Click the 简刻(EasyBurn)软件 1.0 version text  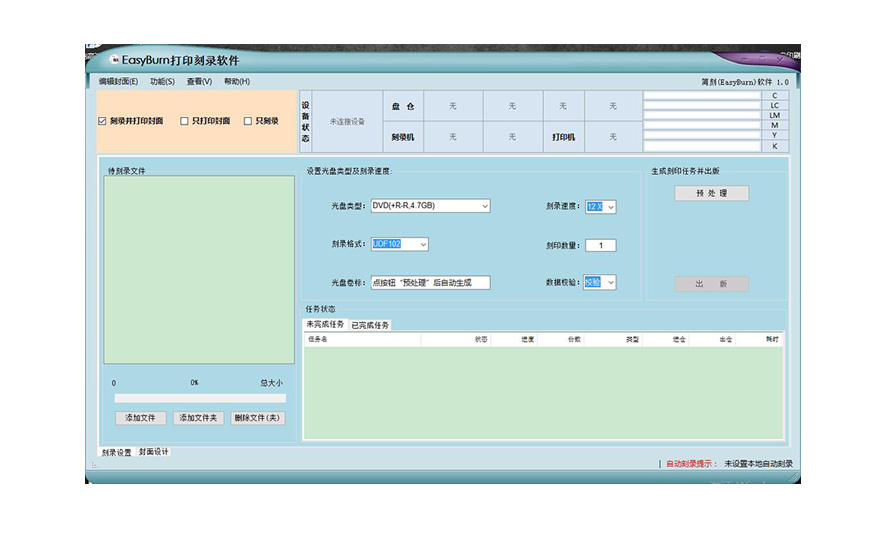click(x=745, y=82)
